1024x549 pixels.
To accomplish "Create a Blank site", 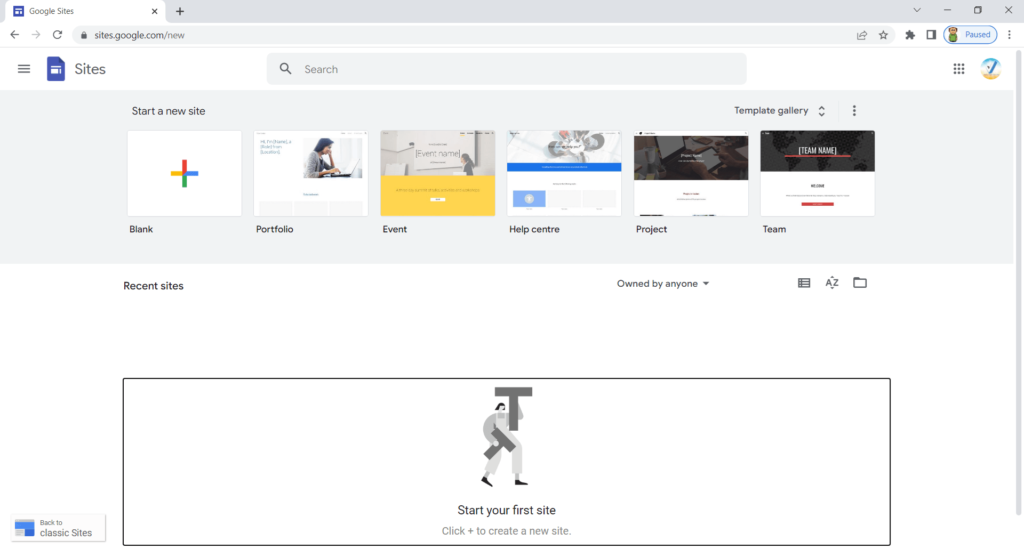I will click(x=184, y=173).
